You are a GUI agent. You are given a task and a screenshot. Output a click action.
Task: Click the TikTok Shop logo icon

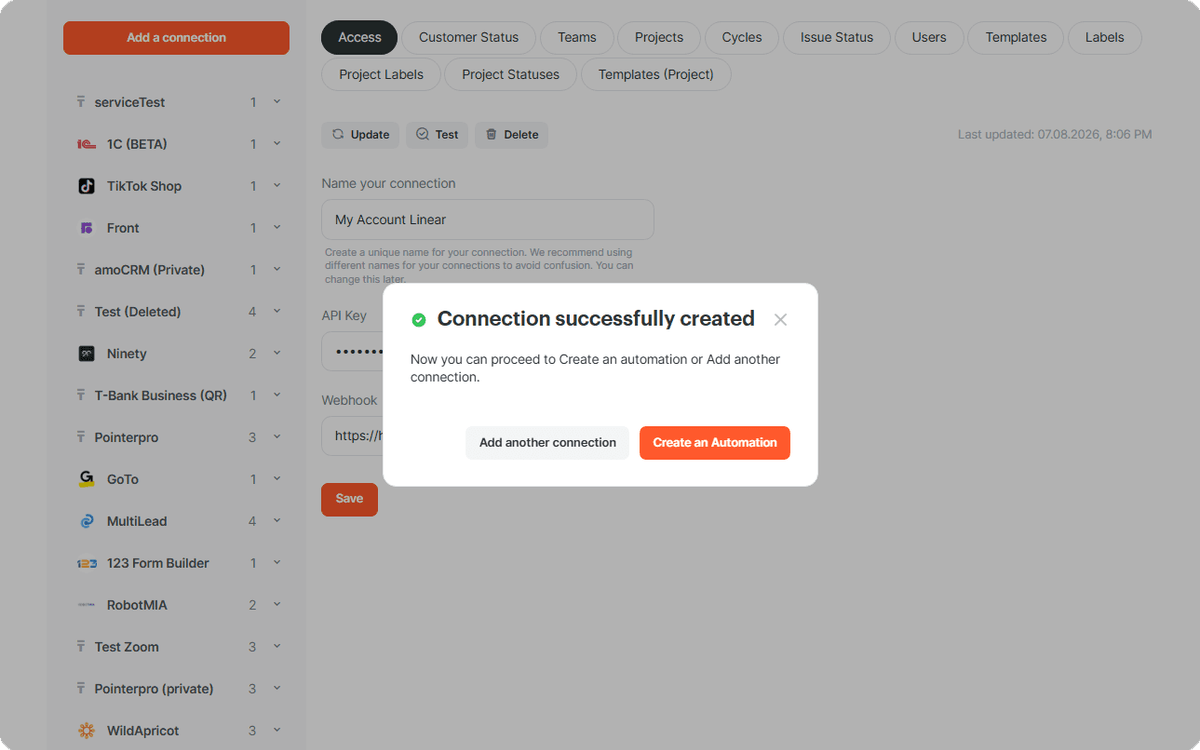87,186
